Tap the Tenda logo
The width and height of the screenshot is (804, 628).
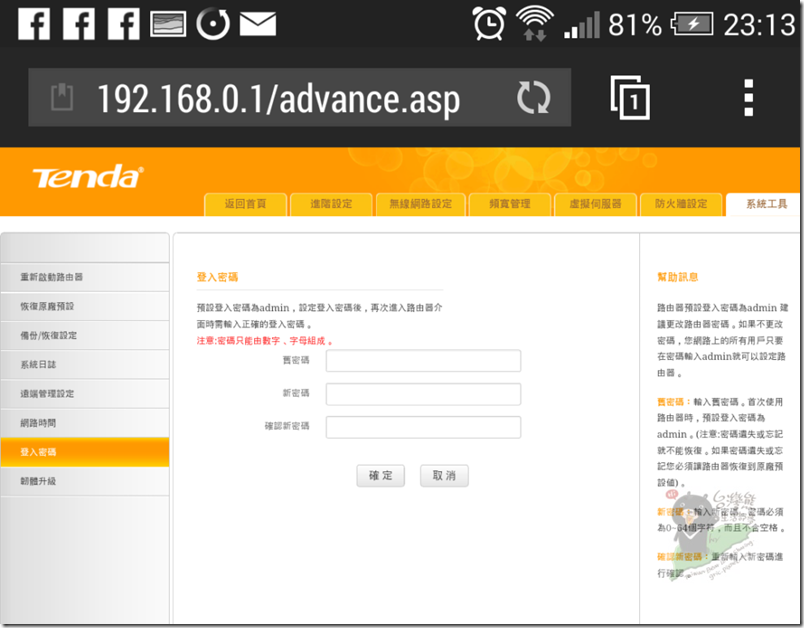pos(88,177)
